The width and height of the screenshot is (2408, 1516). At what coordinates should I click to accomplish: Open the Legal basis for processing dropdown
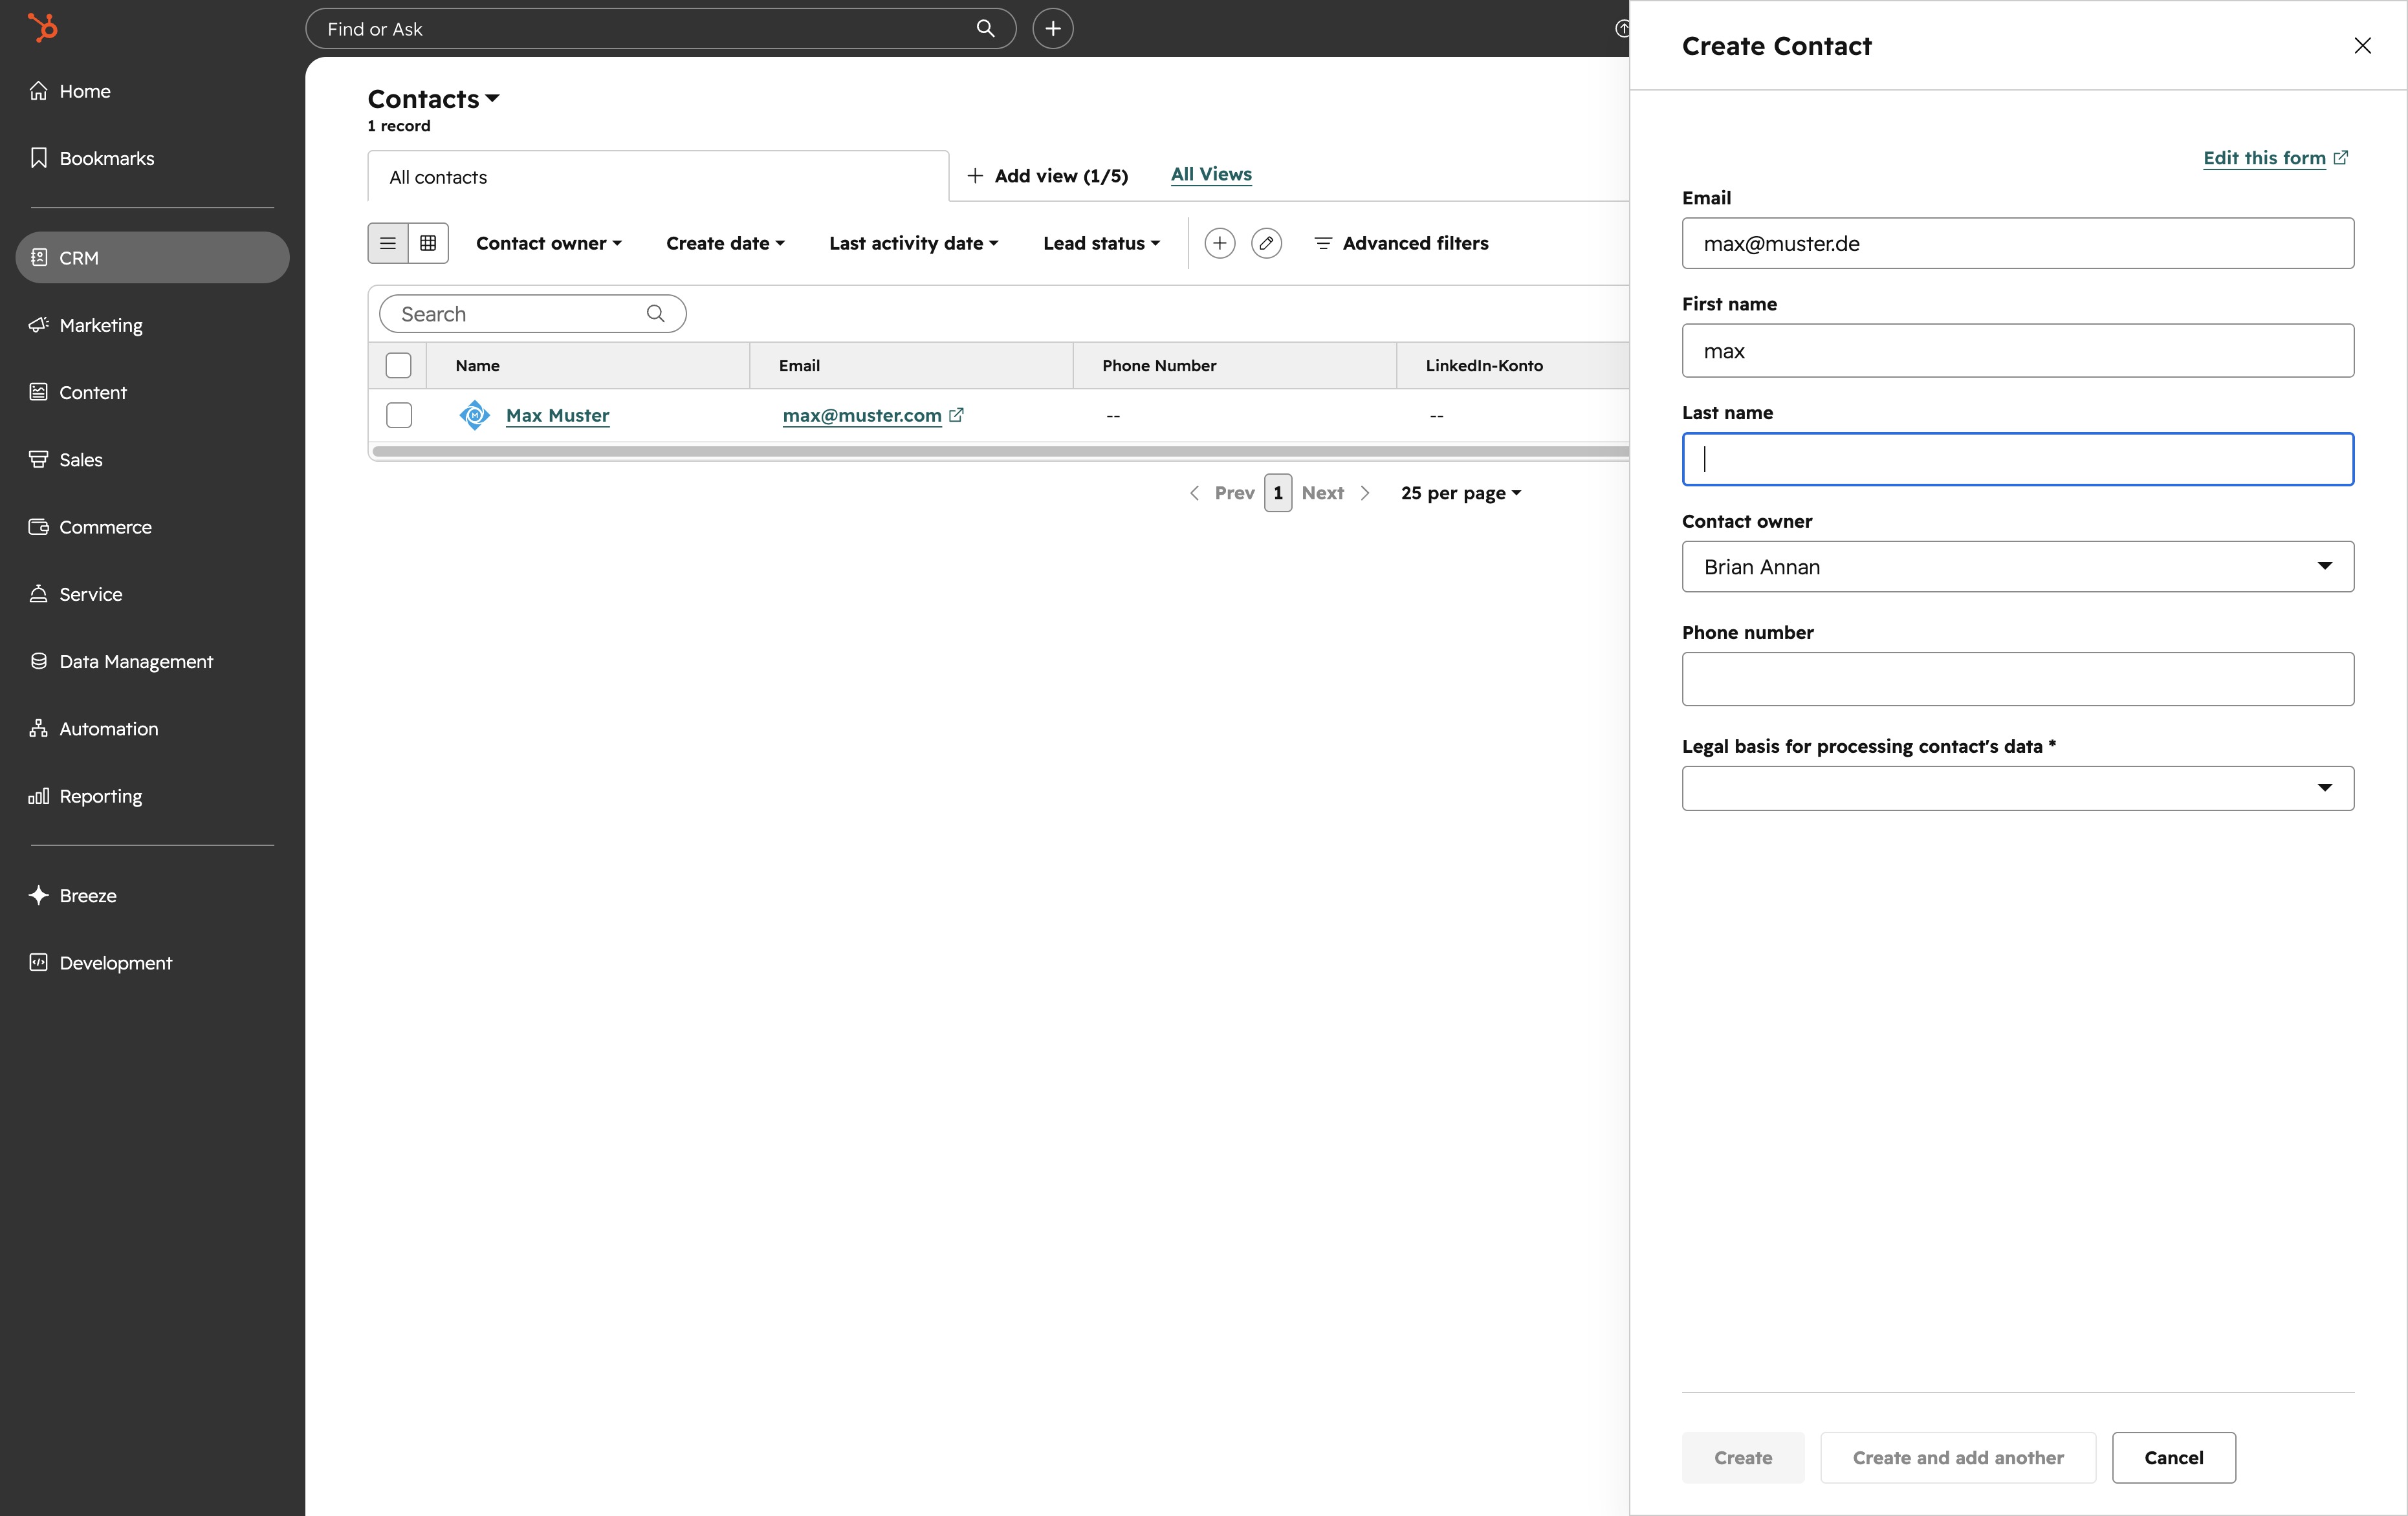[x=2017, y=788]
